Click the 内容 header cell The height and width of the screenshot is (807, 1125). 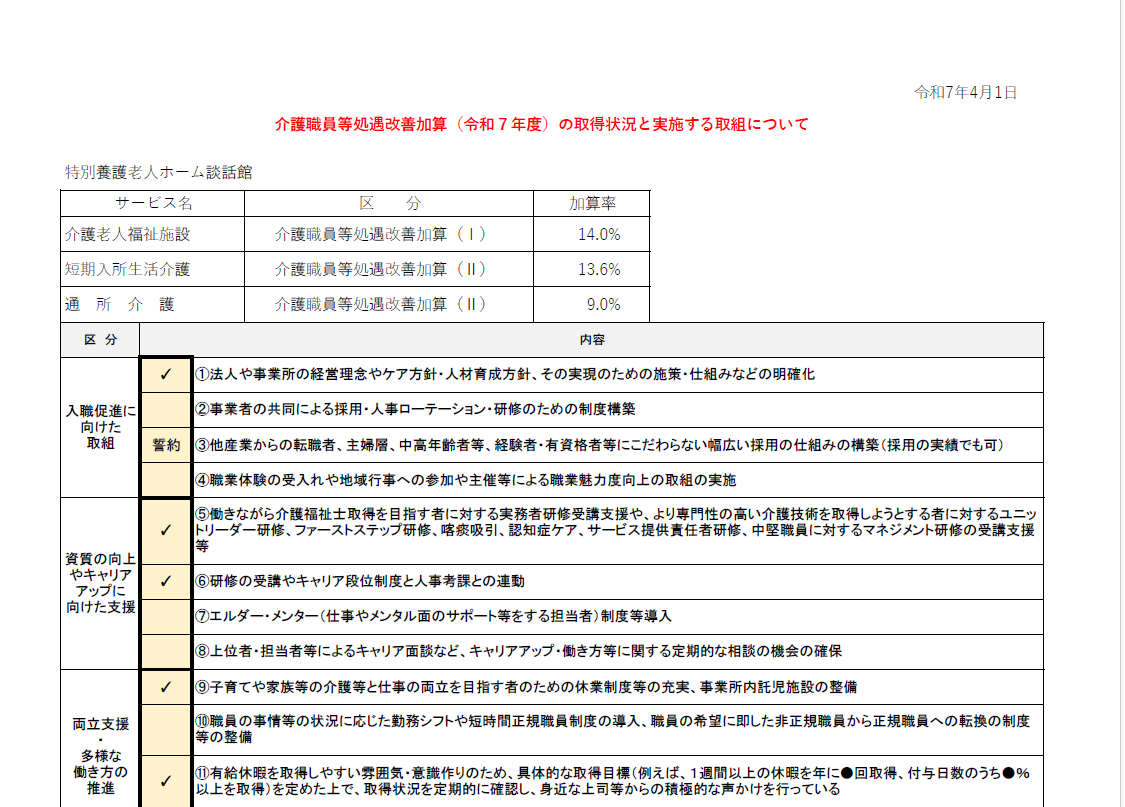click(x=591, y=340)
